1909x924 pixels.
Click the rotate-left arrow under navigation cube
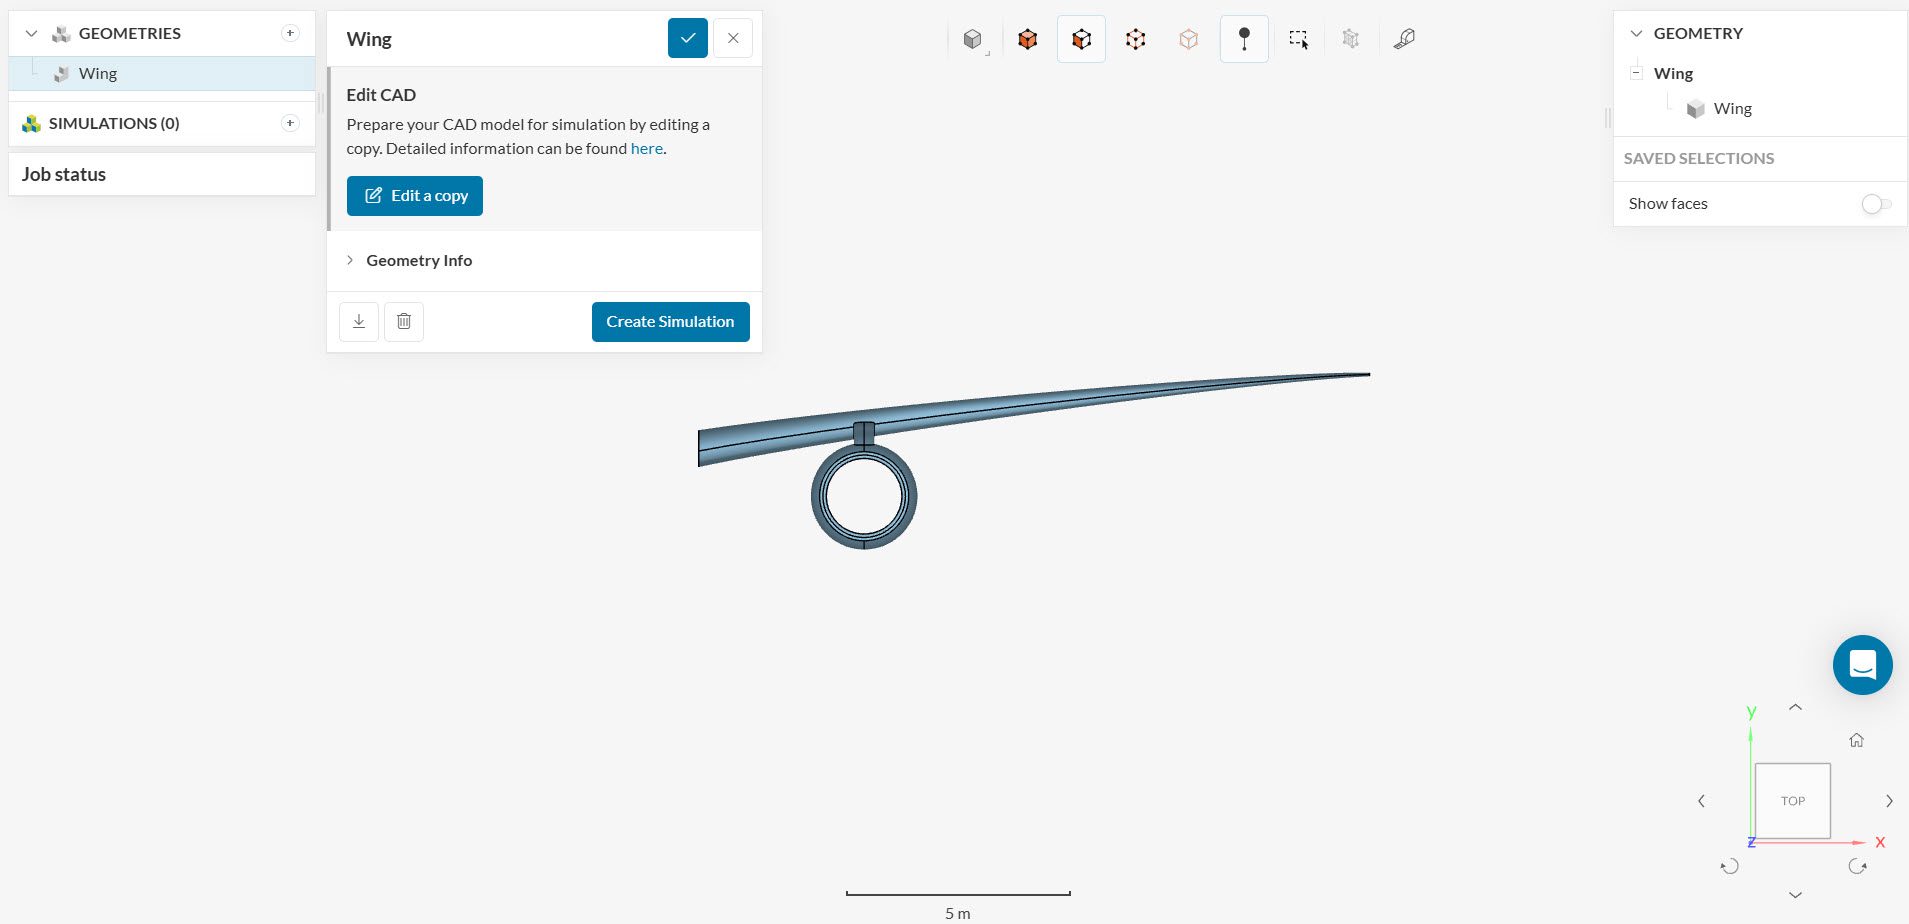(1727, 866)
